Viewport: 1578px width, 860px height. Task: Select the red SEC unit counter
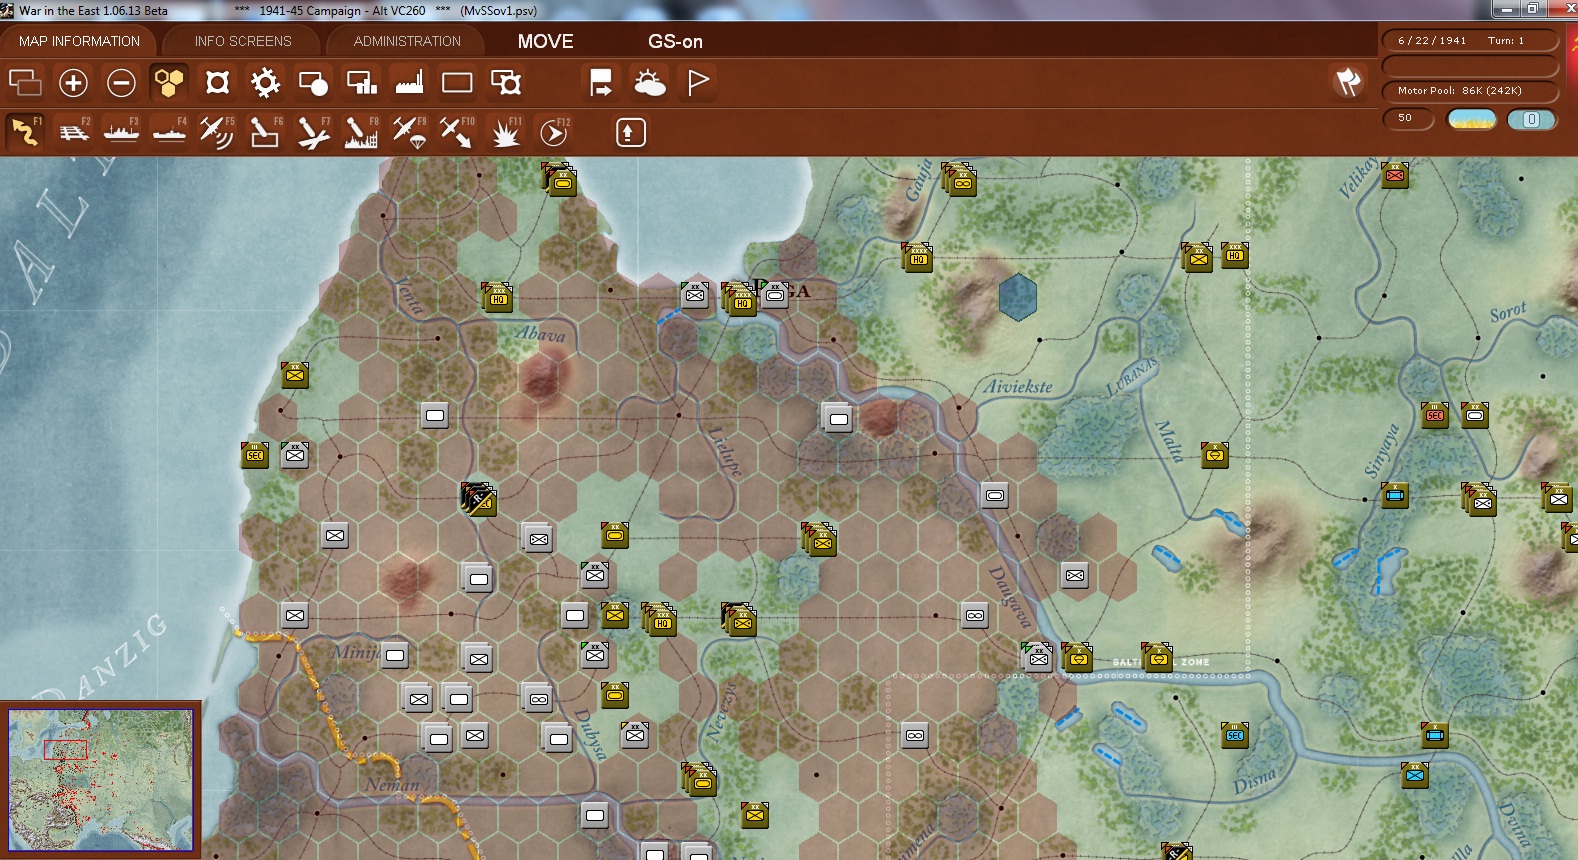pos(1435,414)
